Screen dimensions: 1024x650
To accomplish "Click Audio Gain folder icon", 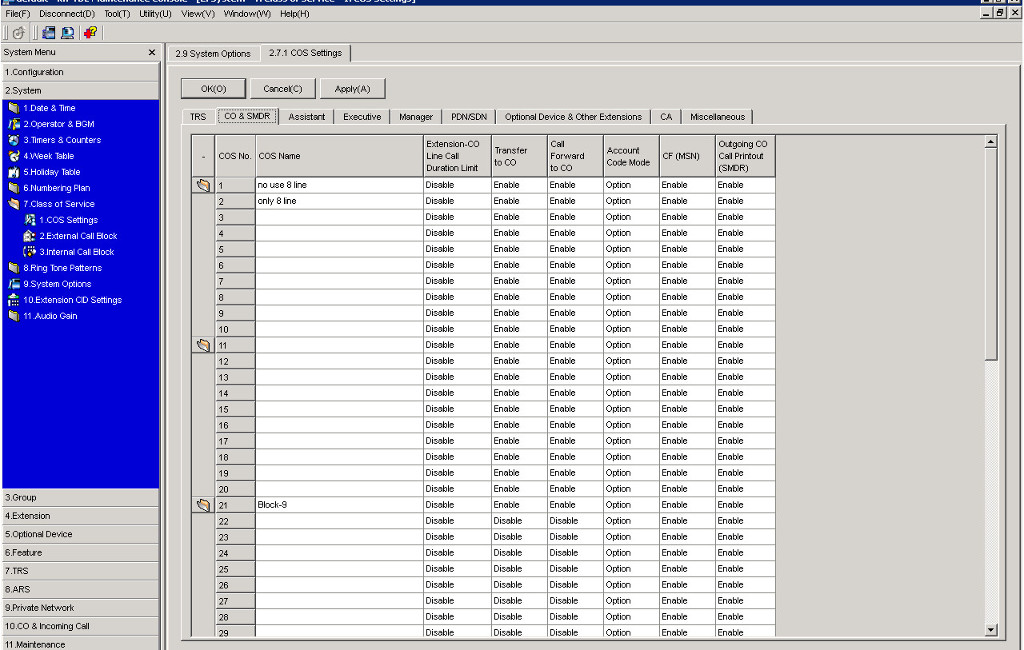I will click(14, 316).
